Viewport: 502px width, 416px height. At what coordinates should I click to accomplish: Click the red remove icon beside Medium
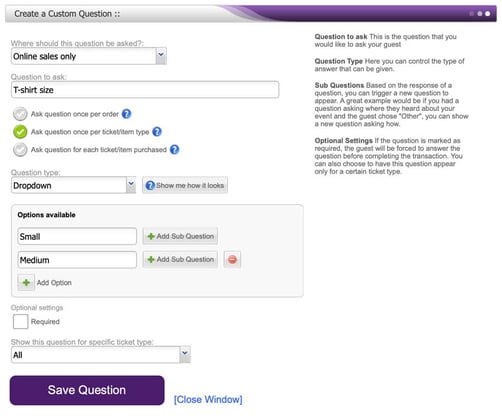pos(232,259)
